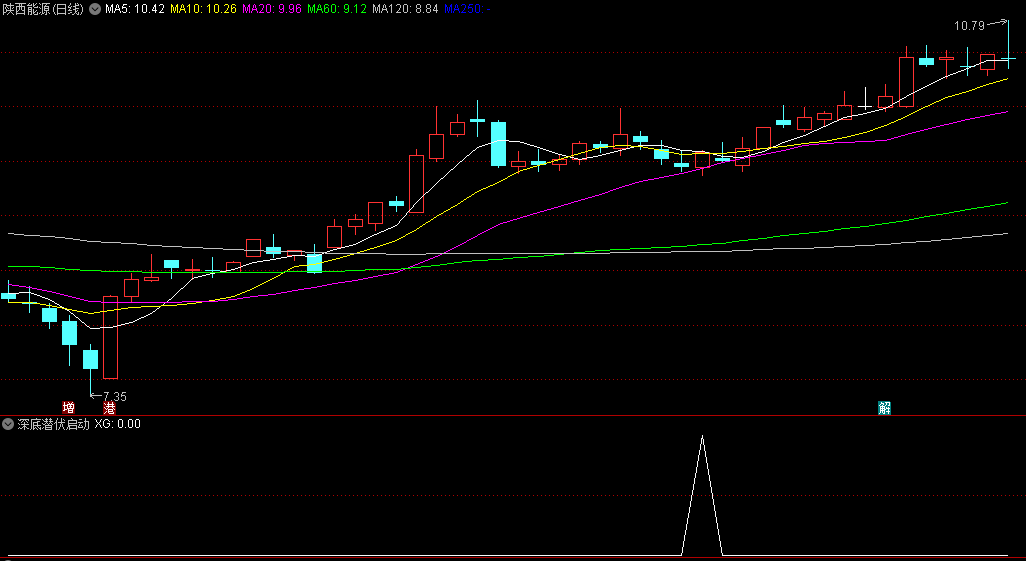1026x561 pixels.
Task: Select the MA250 label
Action: pos(467,9)
